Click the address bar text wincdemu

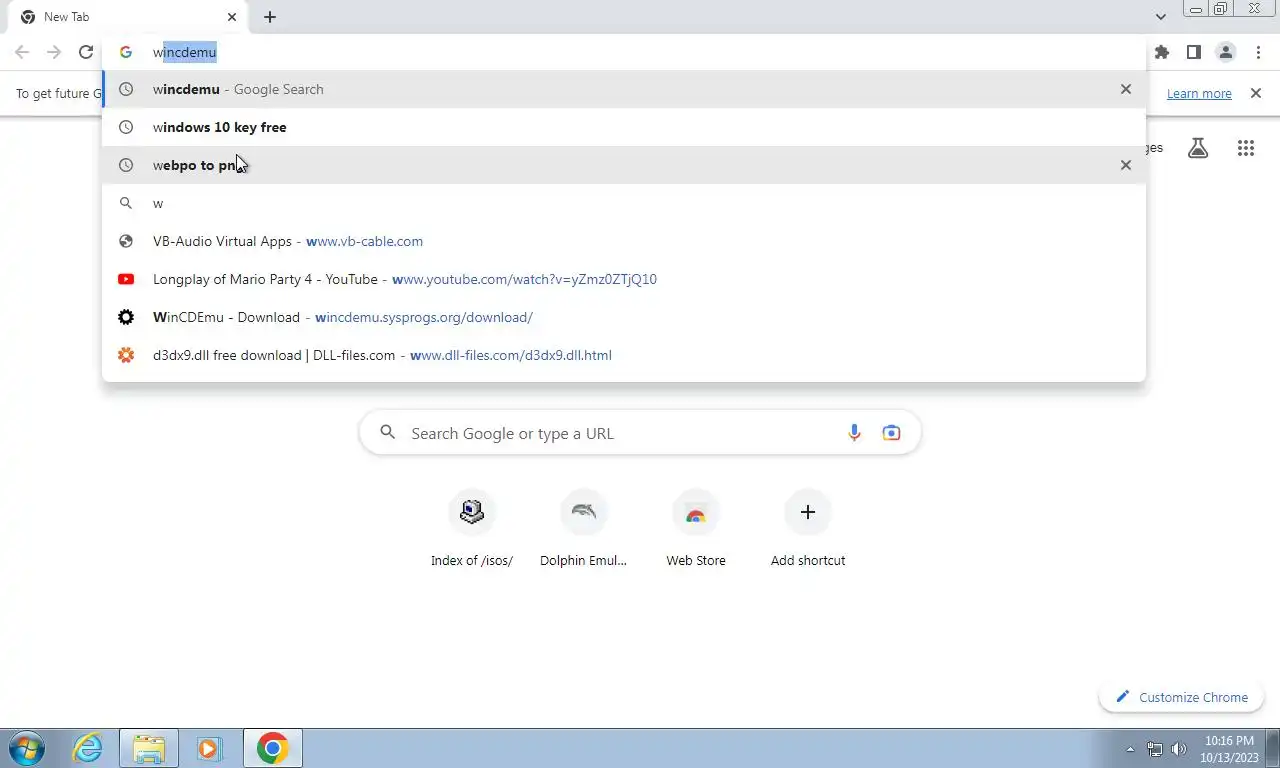tap(185, 52)
